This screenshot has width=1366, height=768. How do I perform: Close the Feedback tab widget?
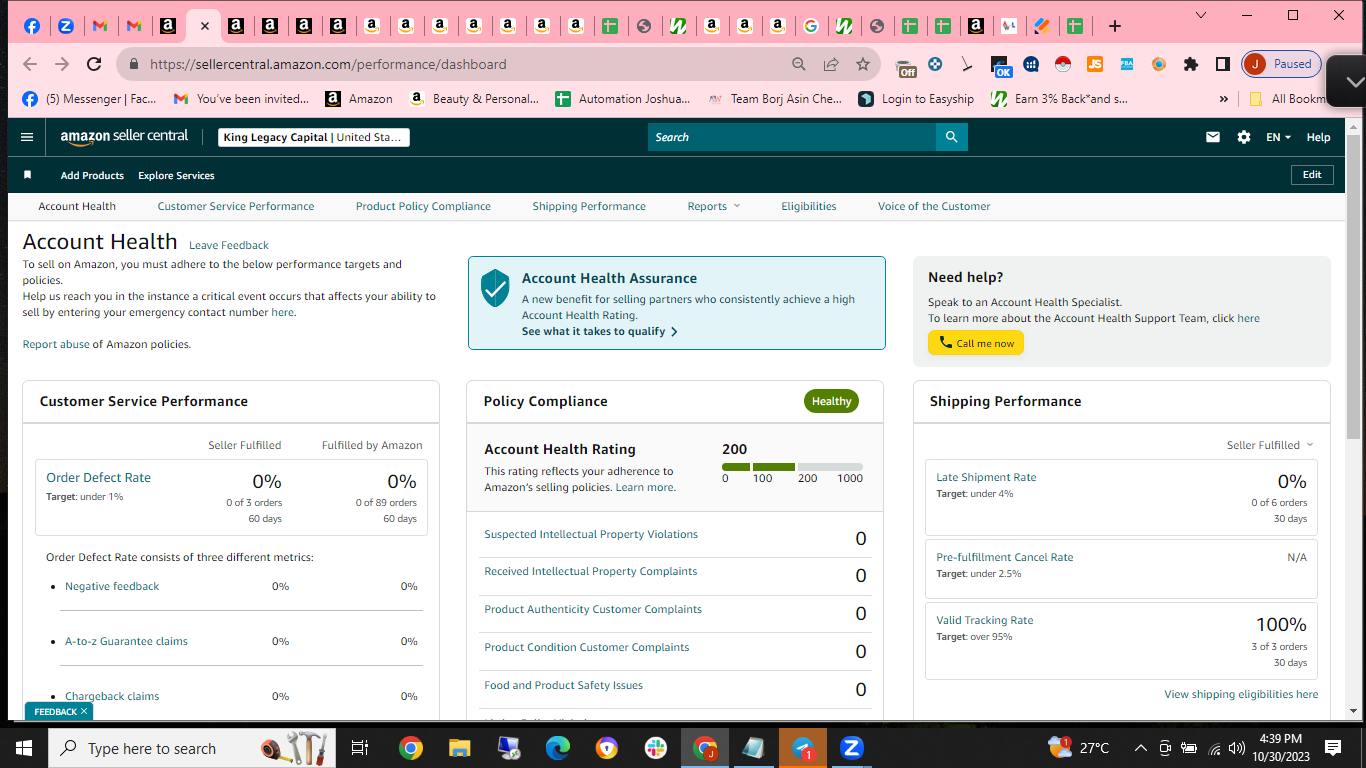coord(84,711)
